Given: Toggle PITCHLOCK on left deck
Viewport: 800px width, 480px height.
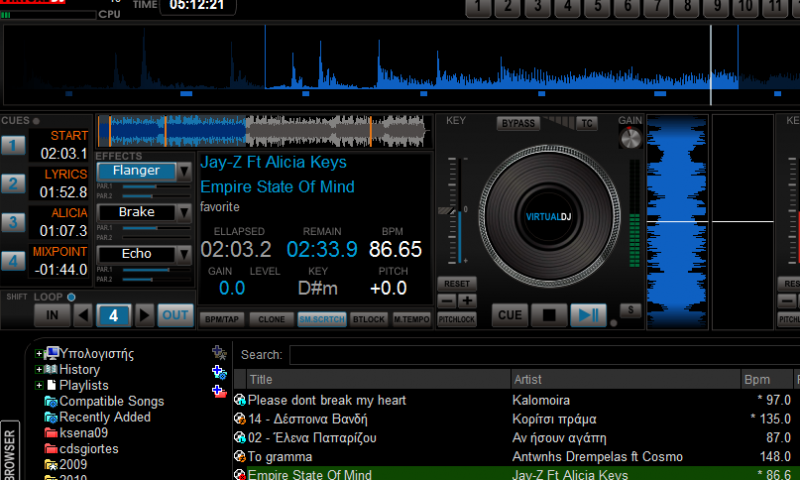Looking at the screenshot, I should point(457,319).
